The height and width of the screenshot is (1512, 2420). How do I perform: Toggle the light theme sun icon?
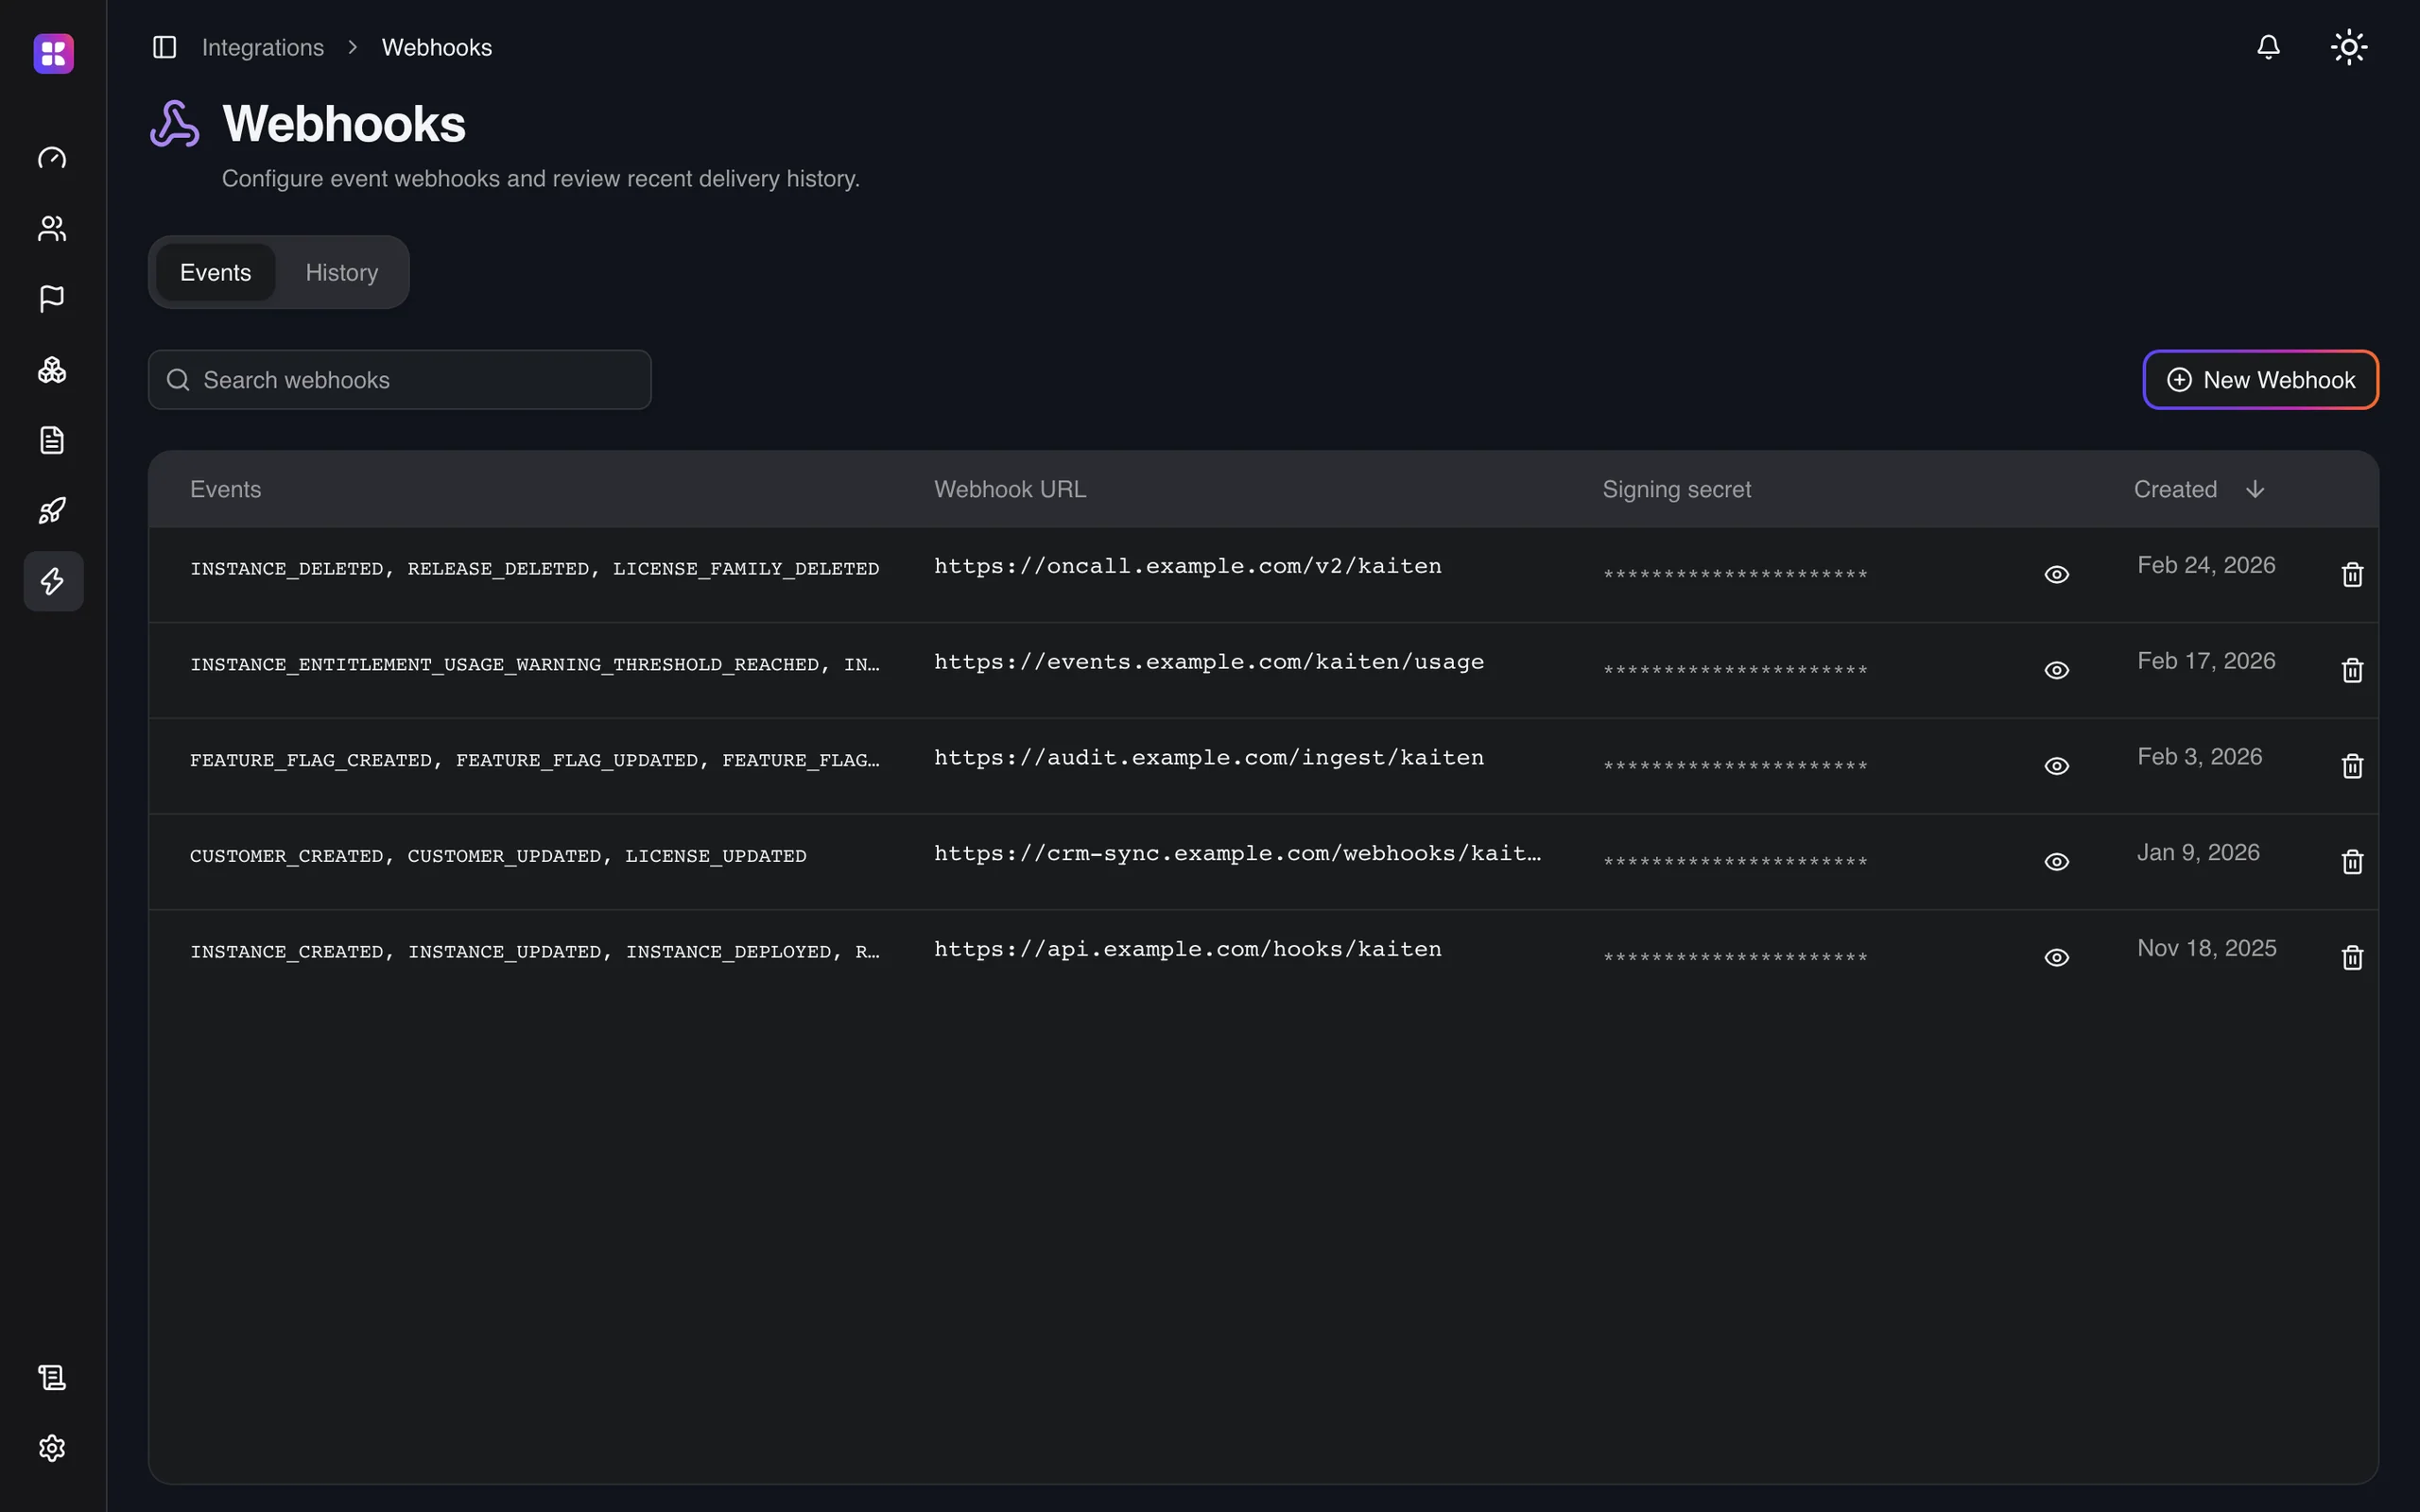[x=2349, y=47]
